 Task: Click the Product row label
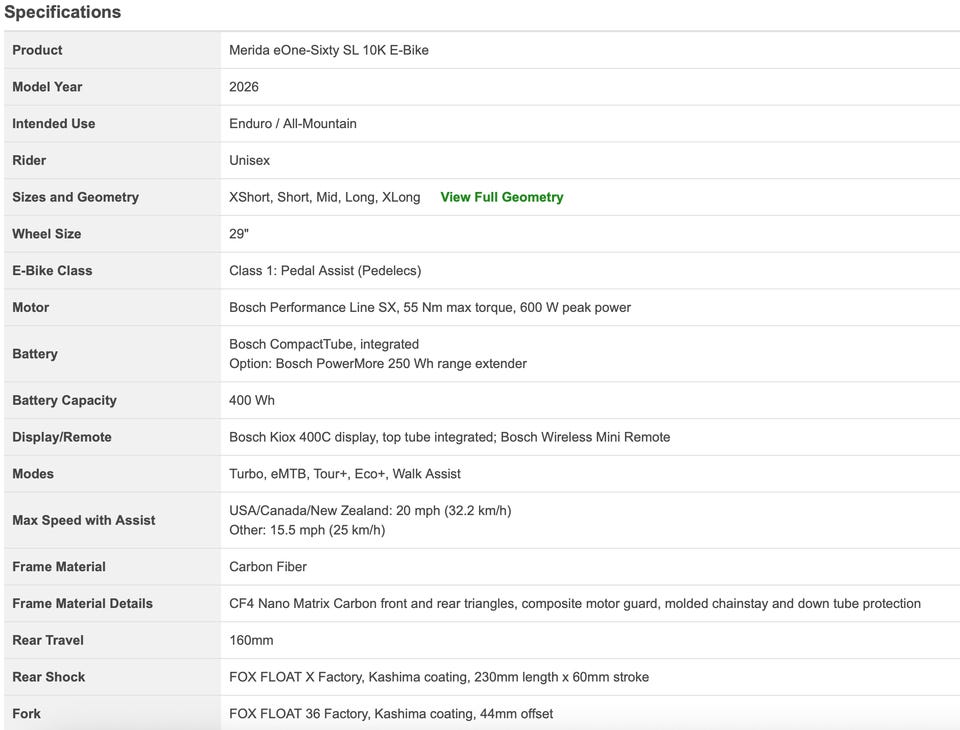(37, 50)
